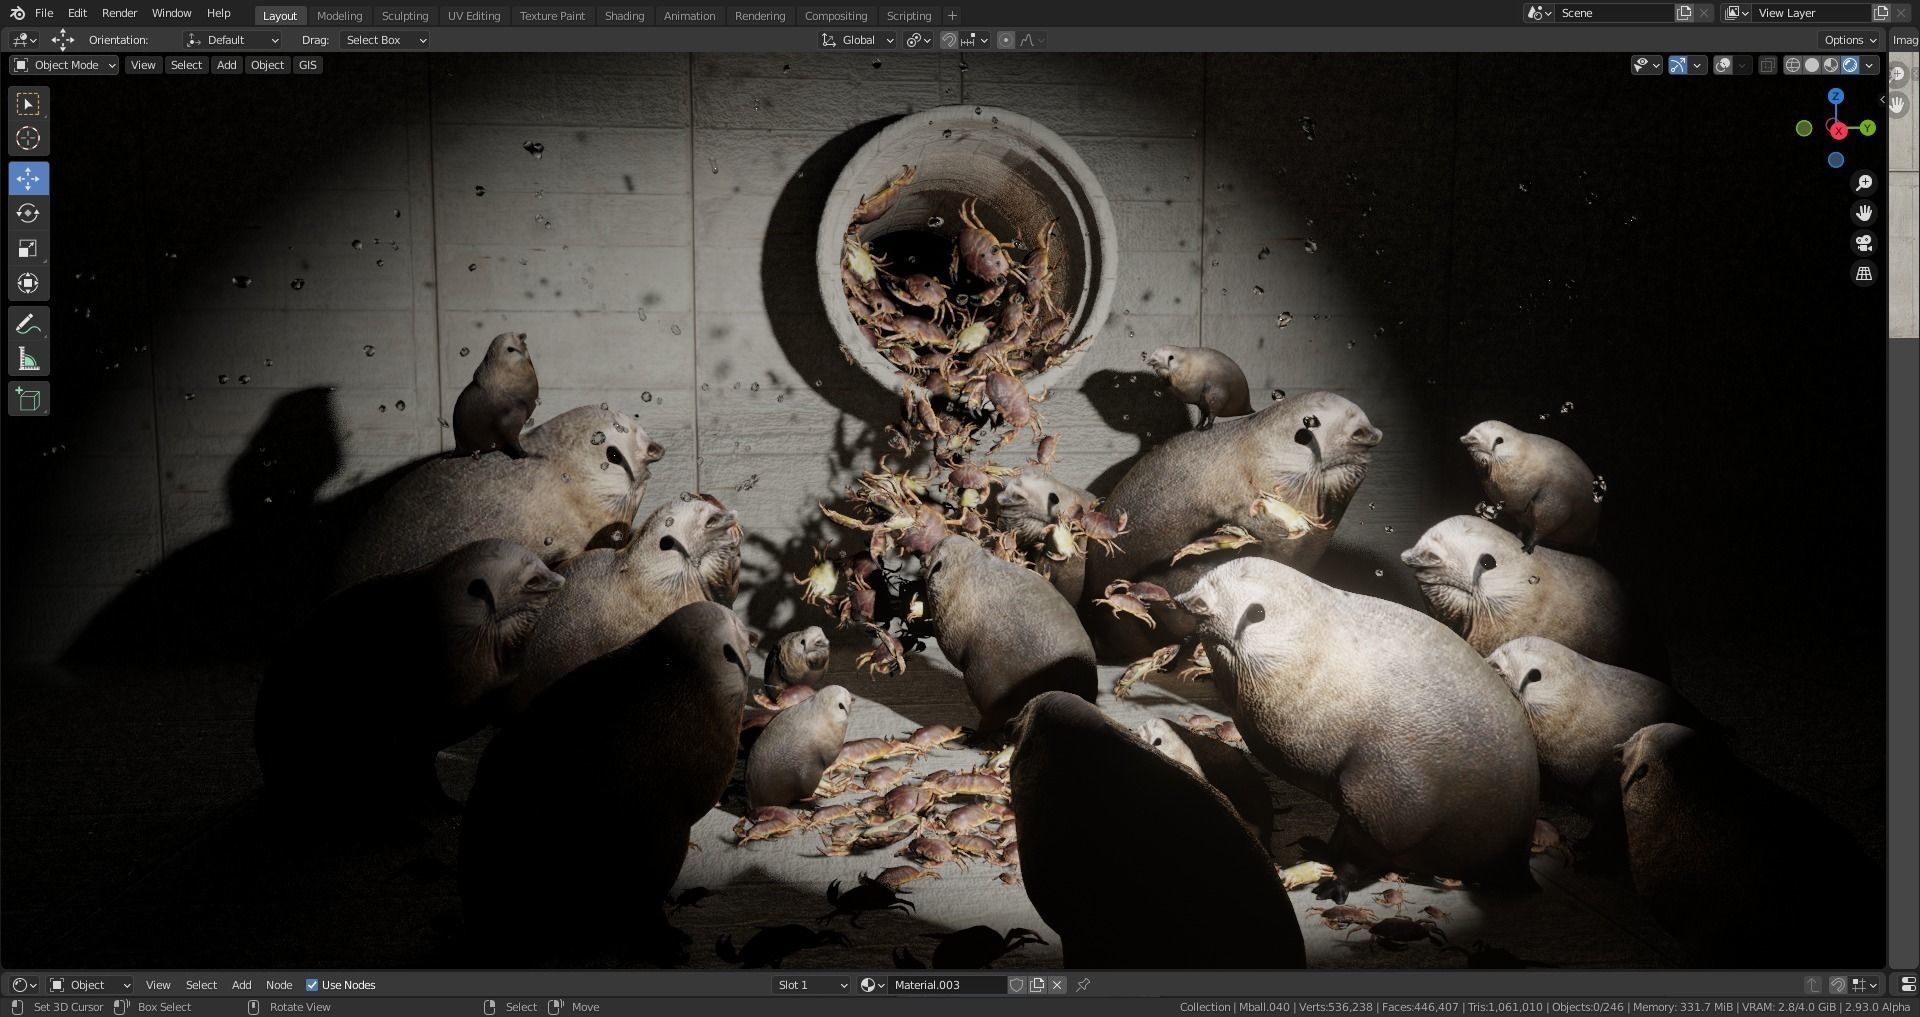Open the snapping element options dropdown

tap(975, 40)
